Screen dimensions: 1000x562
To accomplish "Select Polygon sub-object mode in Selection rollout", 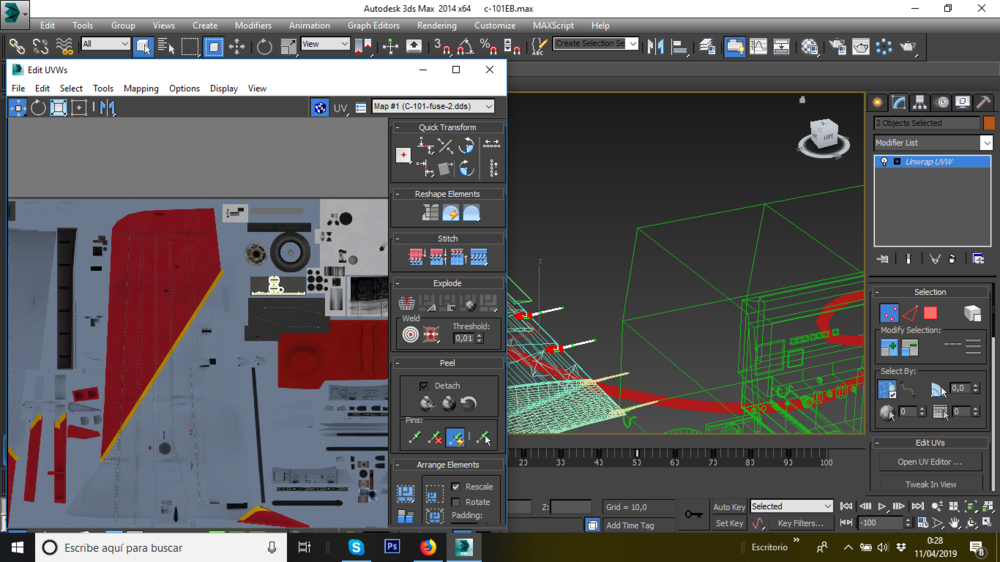I will click(930, 314).
